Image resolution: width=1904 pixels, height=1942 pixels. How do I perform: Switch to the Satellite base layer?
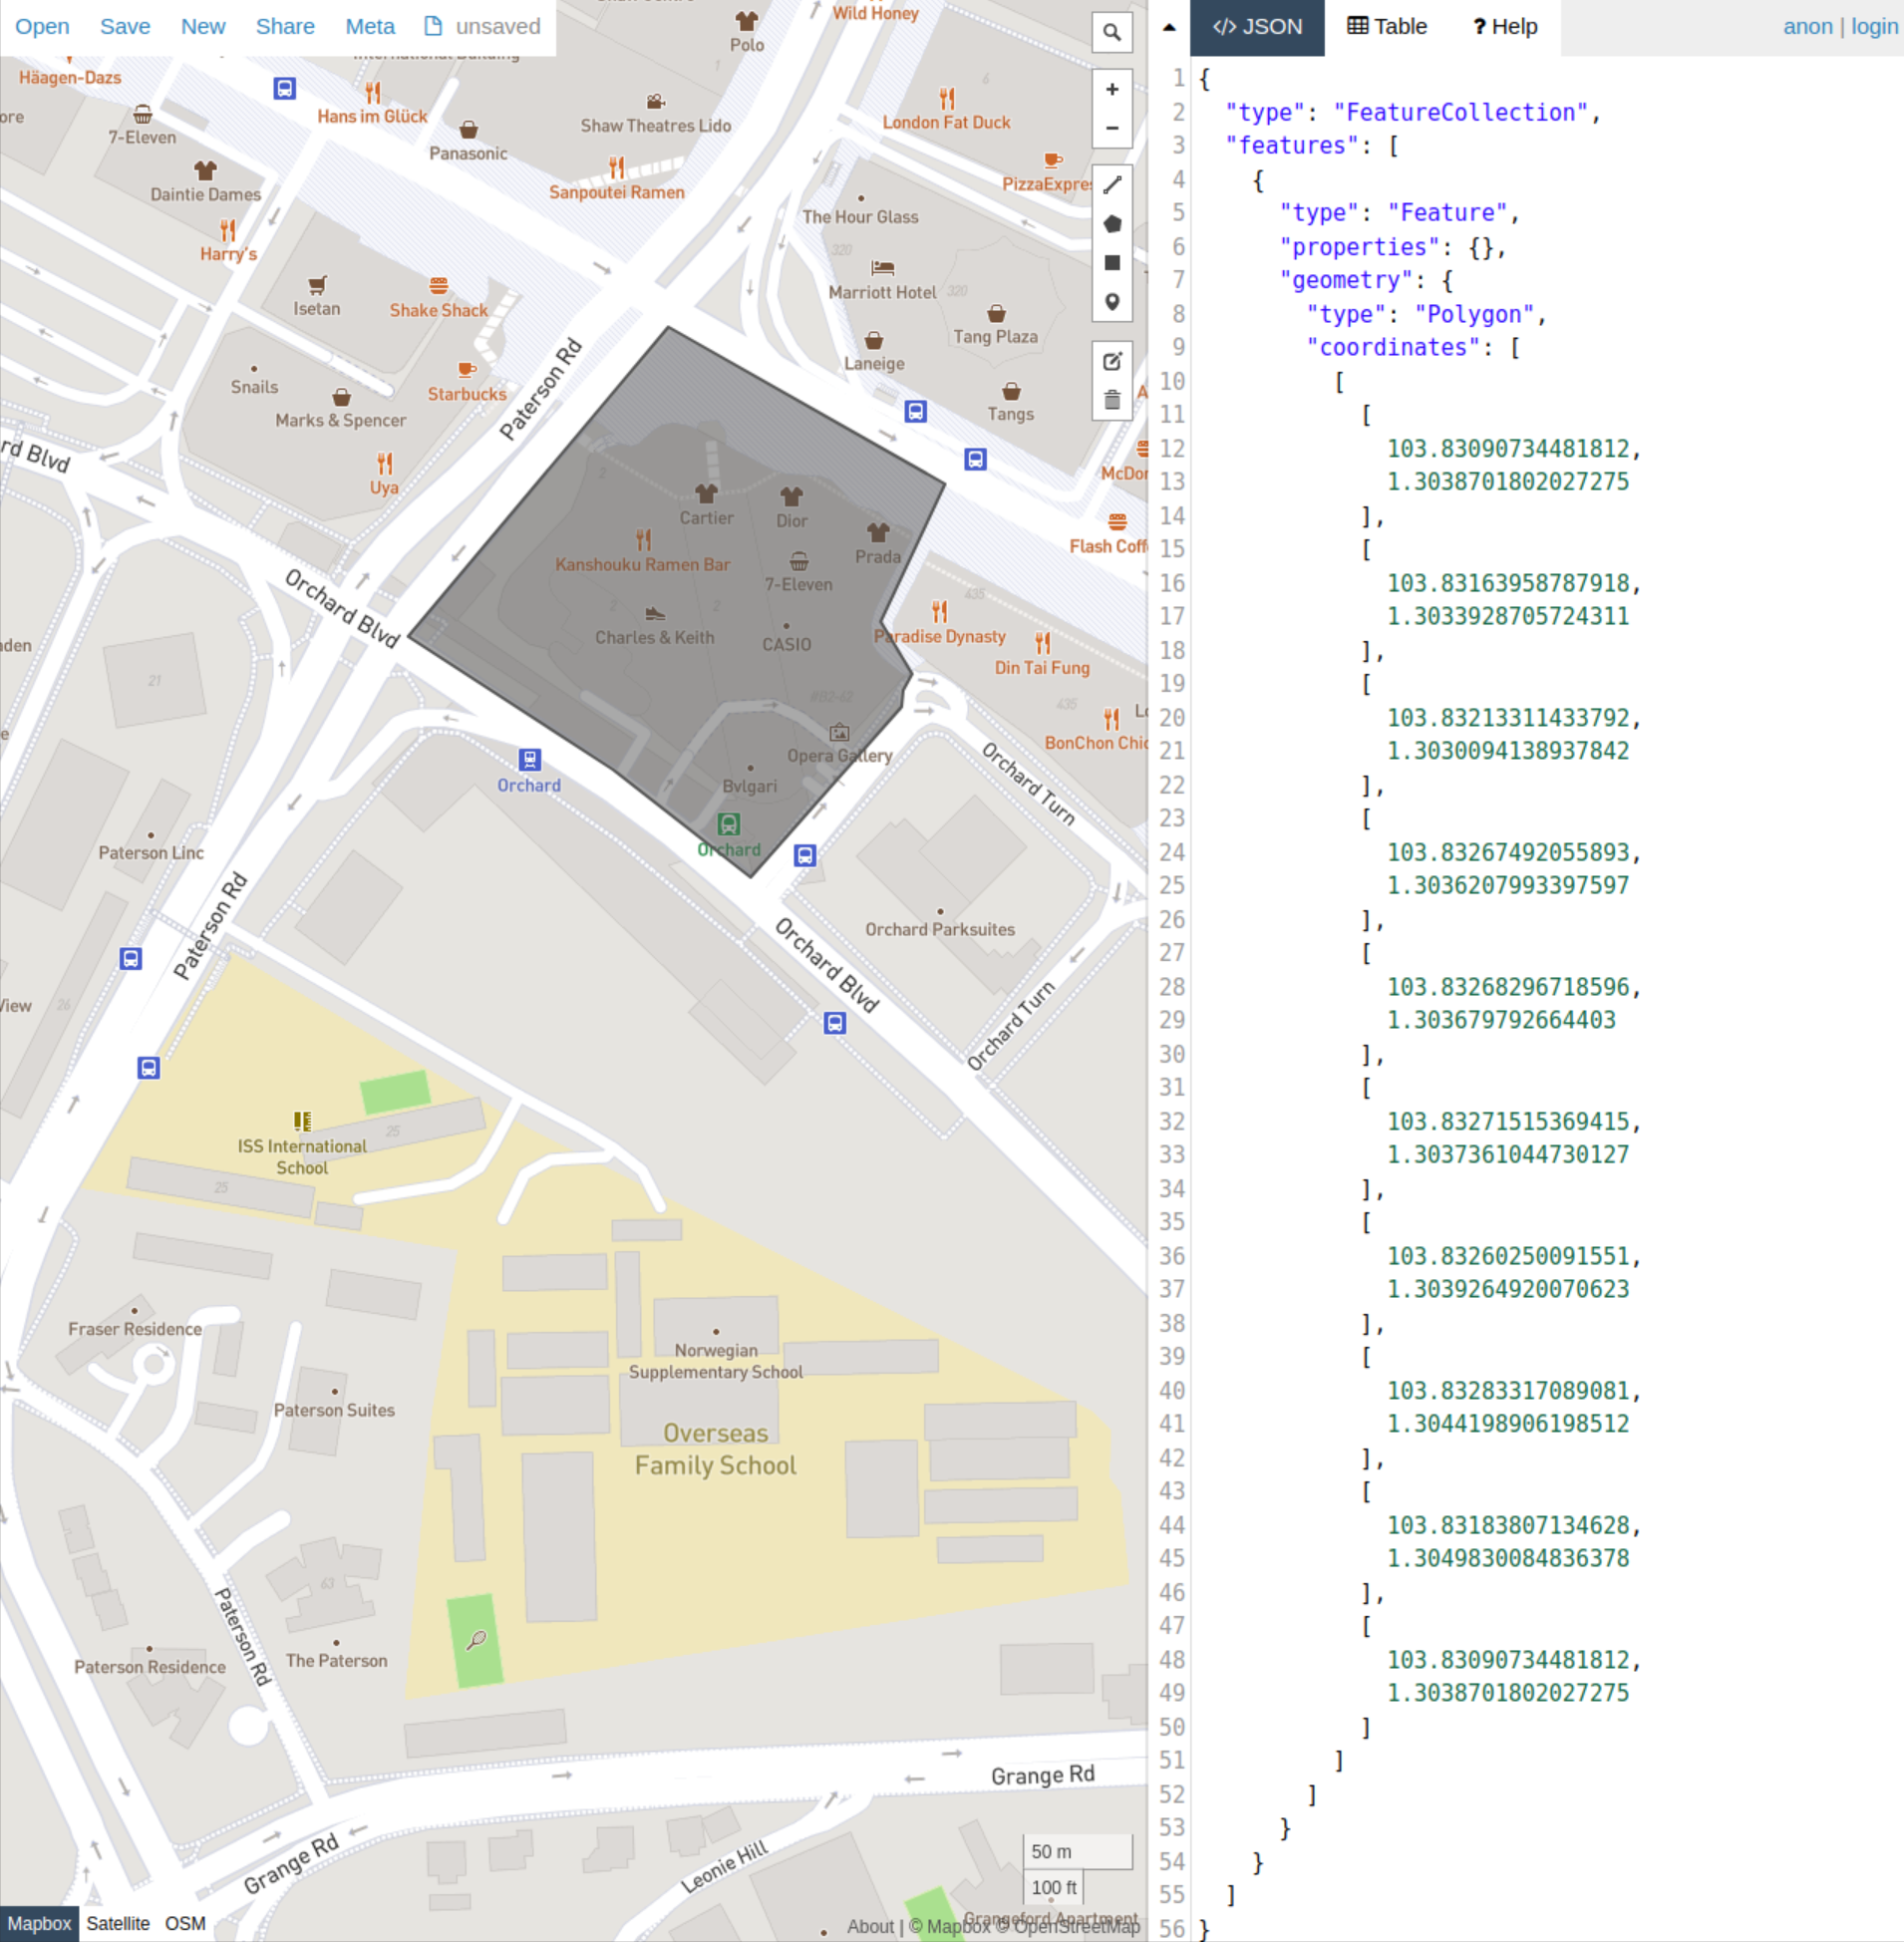click(x=118, y=1923)
